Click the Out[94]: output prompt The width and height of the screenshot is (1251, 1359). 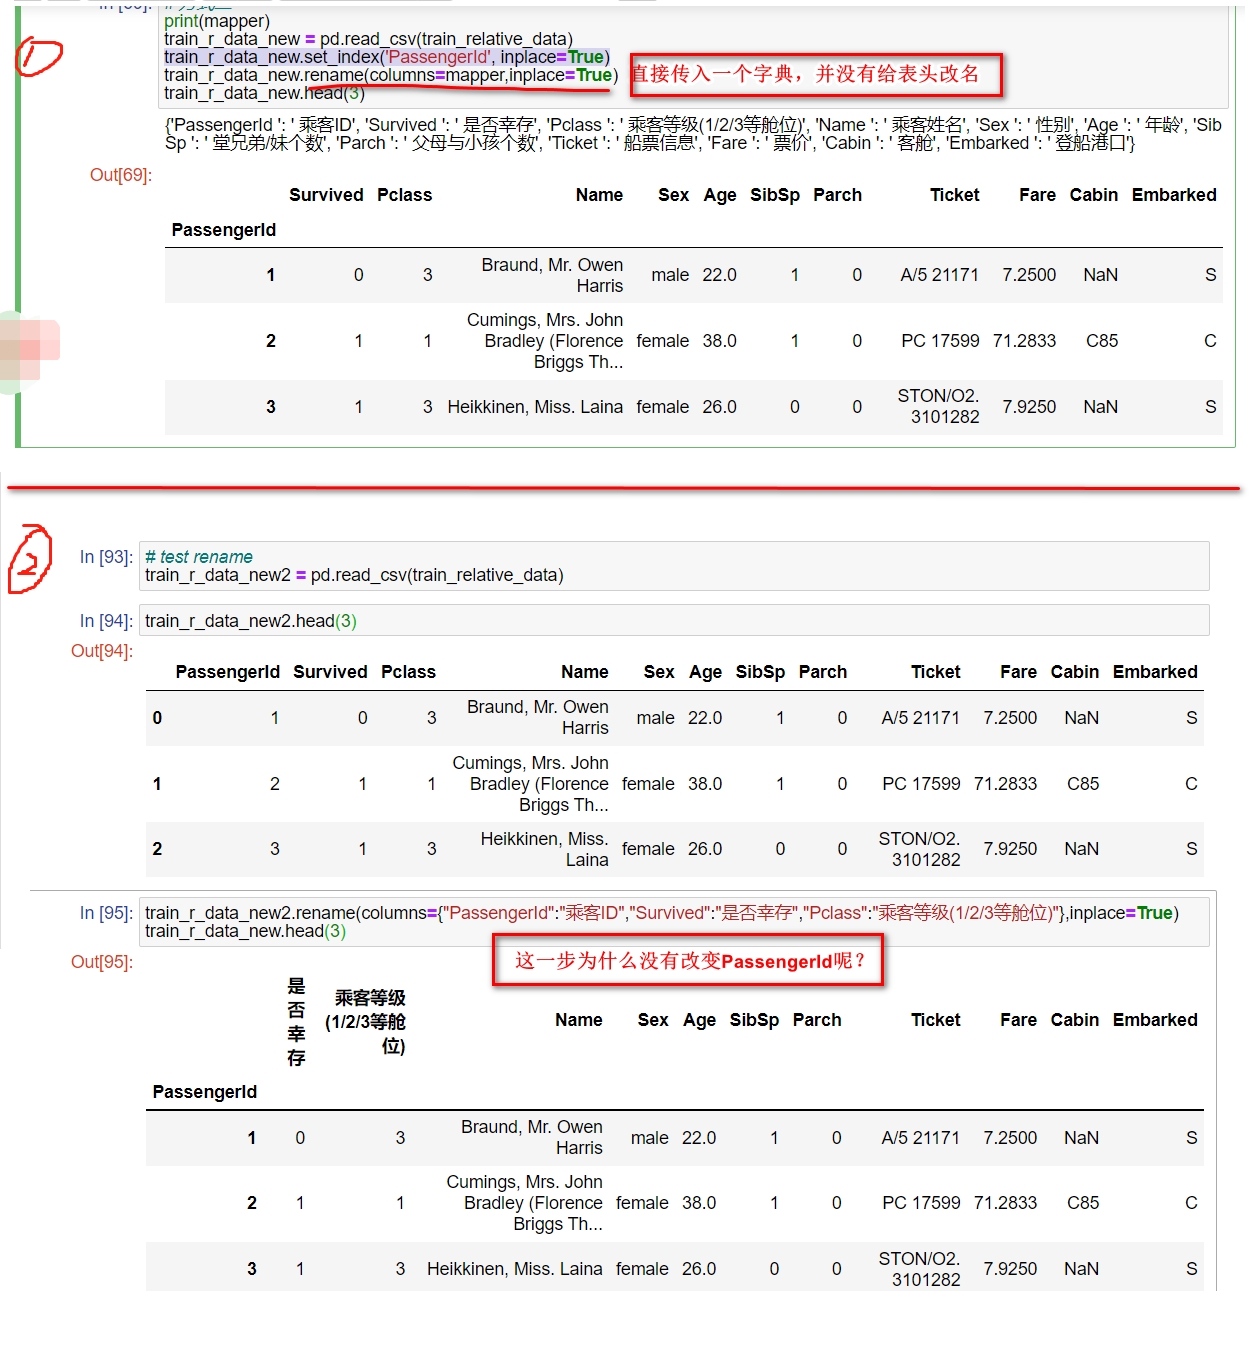[x=102, y=651]
